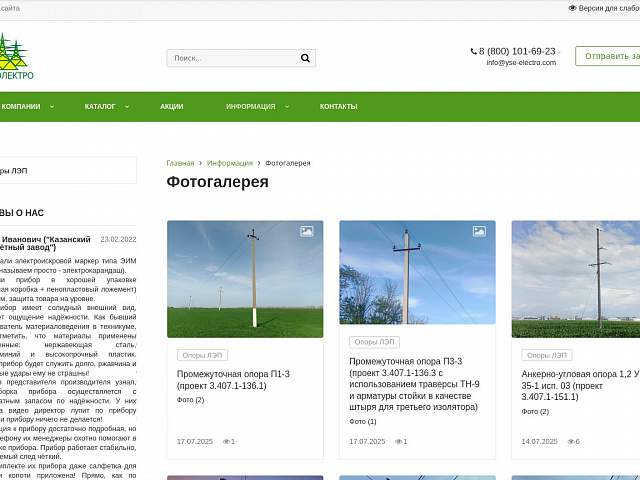Expand the О компании menu chevron

52,107
